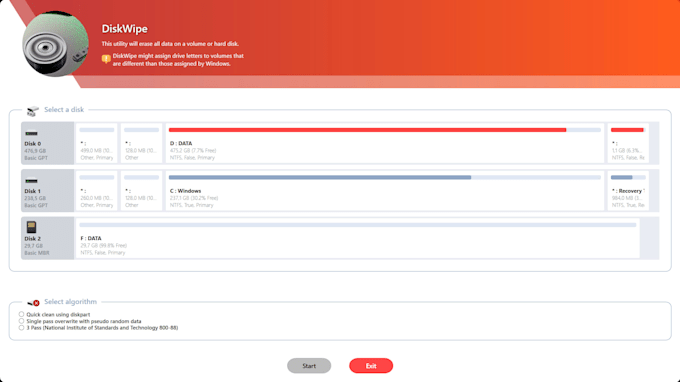Image resolution: width=680 pixels, height=382 pixels.
Task: Click the Start button
Action: tap(309, 366)
